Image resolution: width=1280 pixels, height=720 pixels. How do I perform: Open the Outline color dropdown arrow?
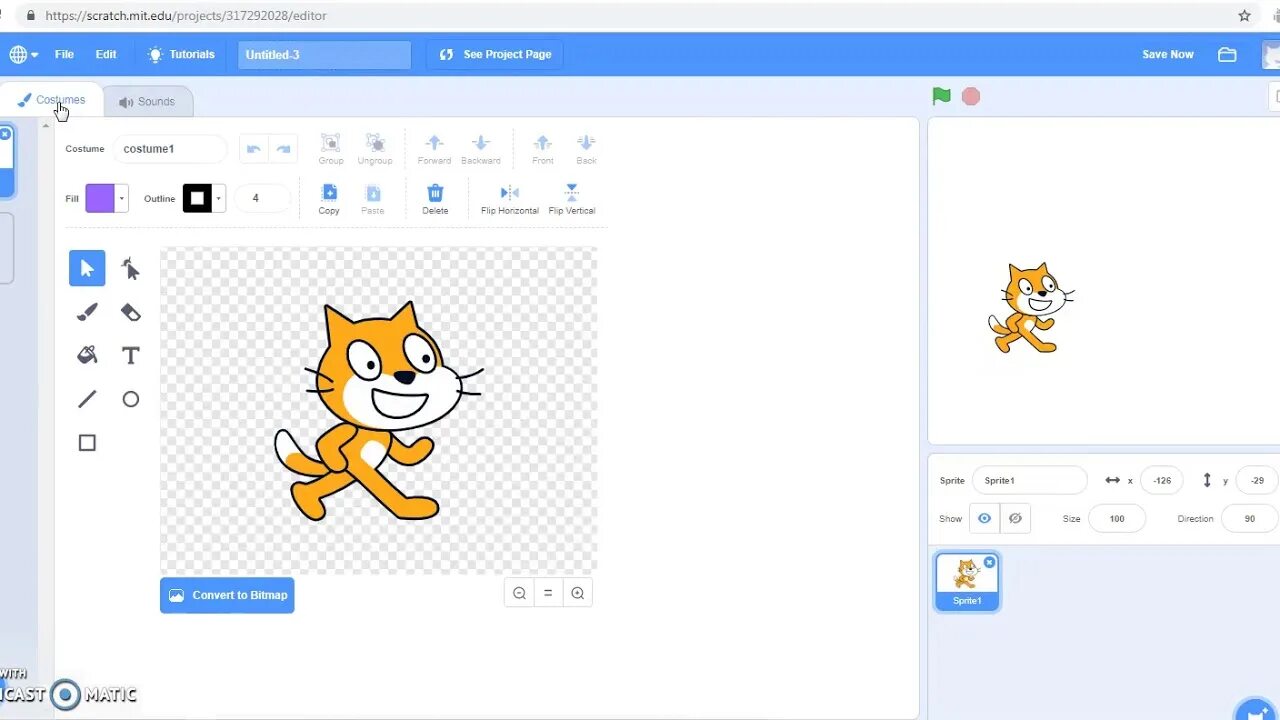click(x=219, y=198)
